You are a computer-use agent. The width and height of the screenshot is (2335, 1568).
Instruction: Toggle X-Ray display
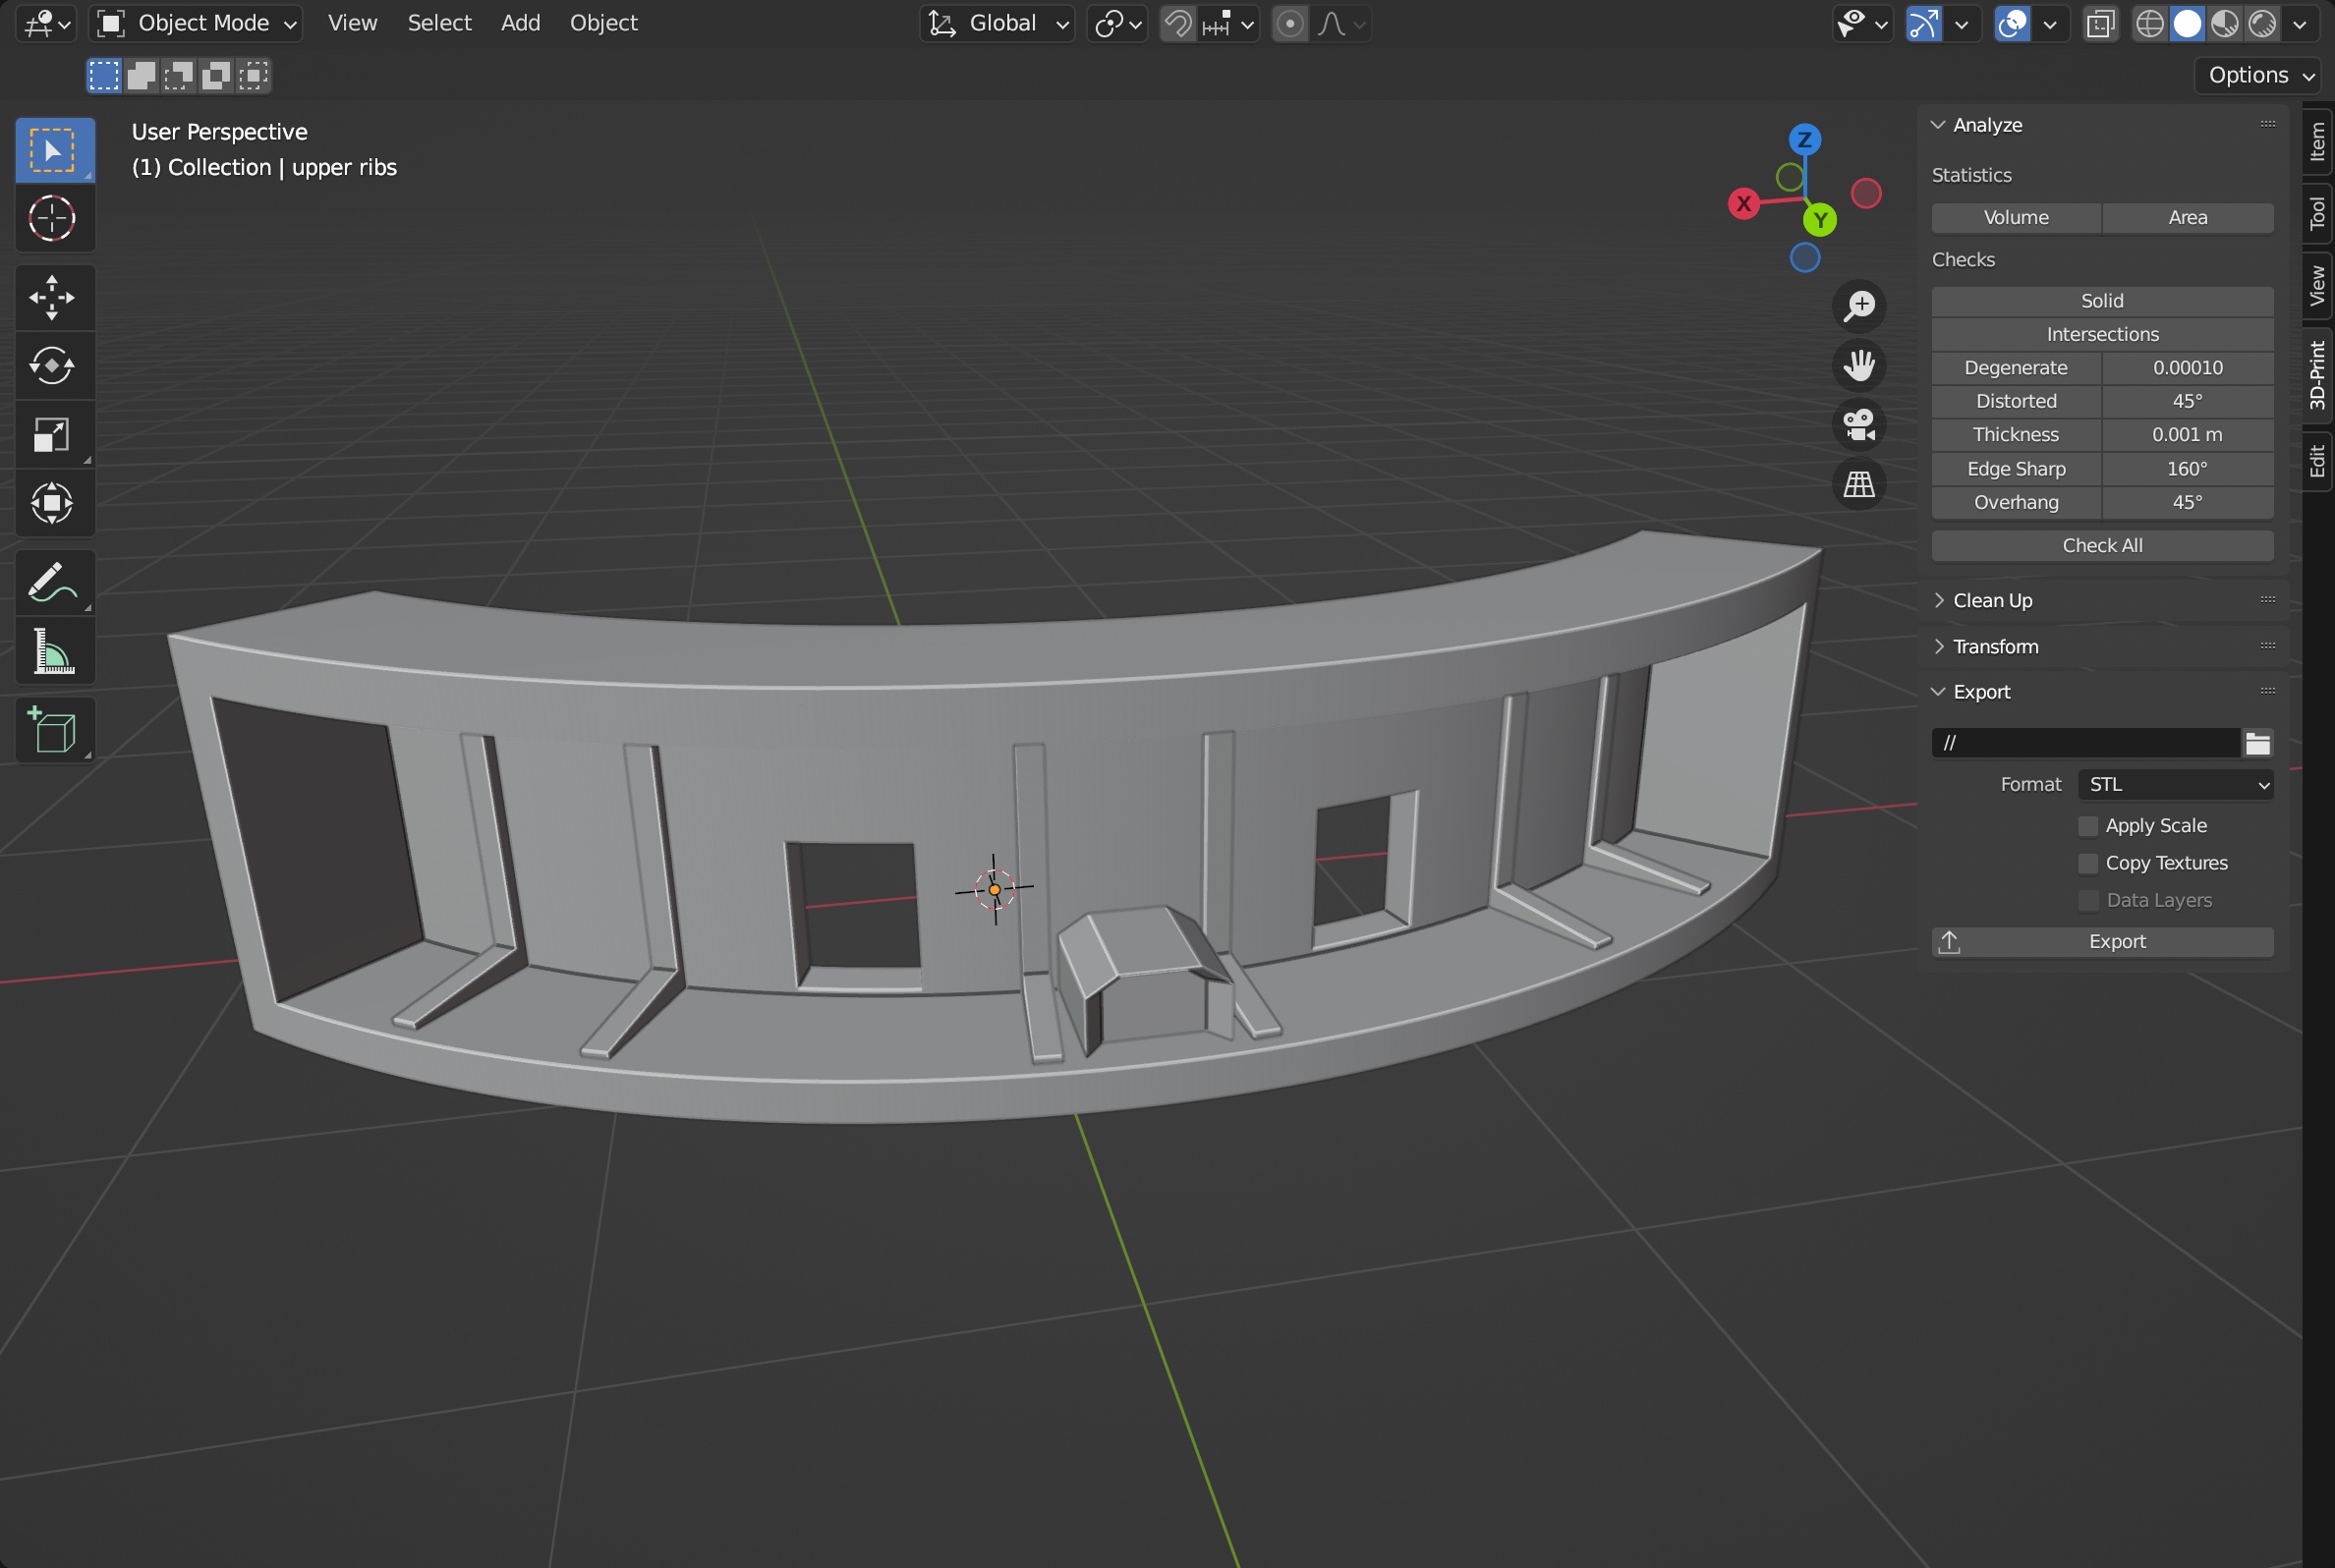(2100, 23)
